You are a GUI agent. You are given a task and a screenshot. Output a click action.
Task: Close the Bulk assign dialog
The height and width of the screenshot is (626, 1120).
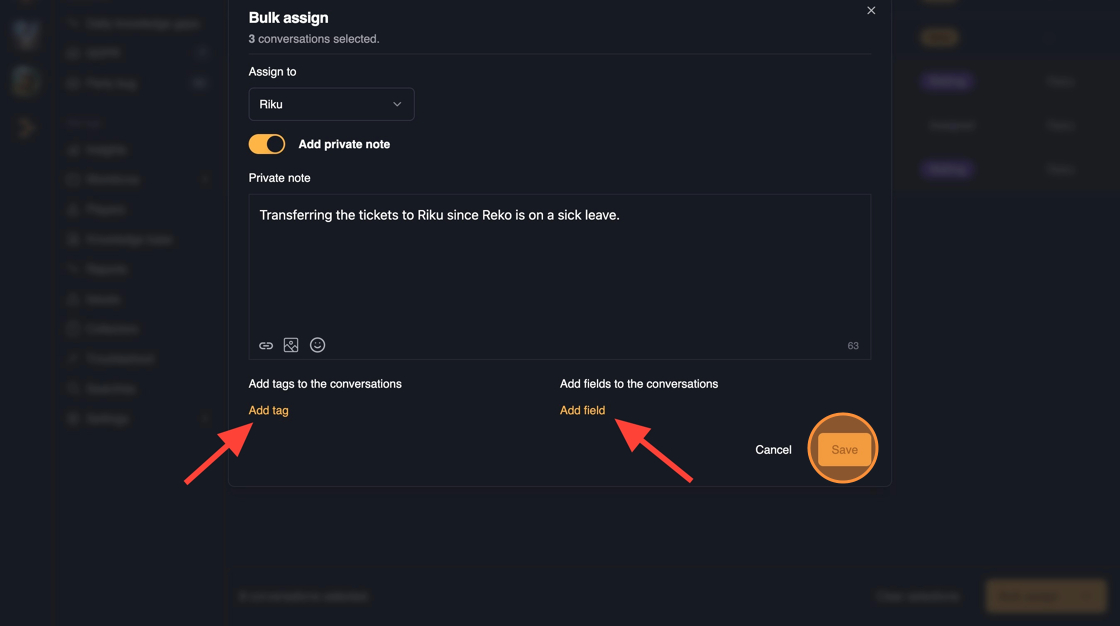point(871,11)
